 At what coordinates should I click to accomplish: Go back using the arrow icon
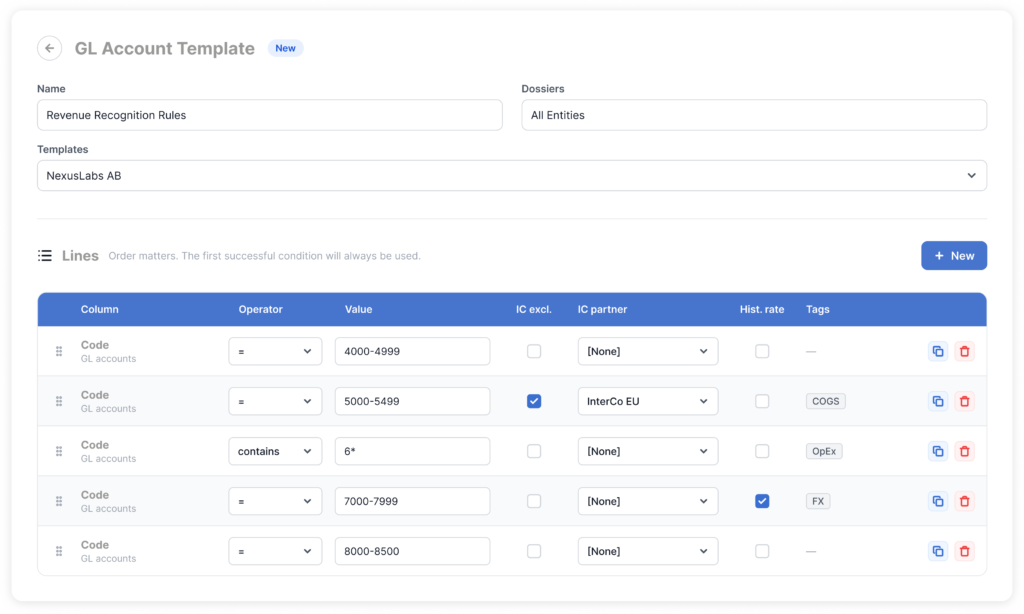coord(50,48)
